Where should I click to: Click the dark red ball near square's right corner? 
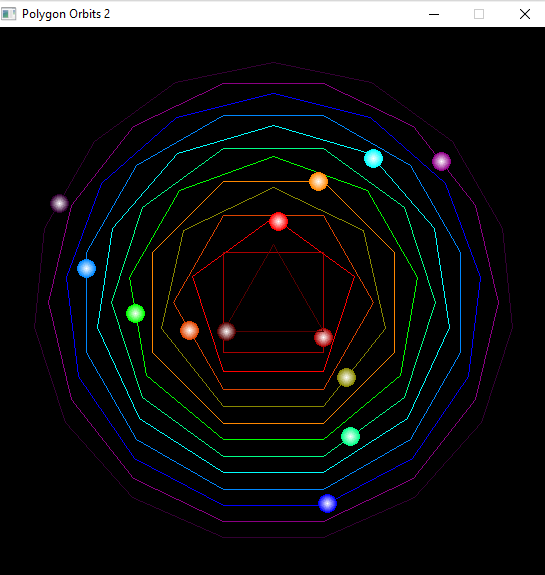(x=323, y=337)
